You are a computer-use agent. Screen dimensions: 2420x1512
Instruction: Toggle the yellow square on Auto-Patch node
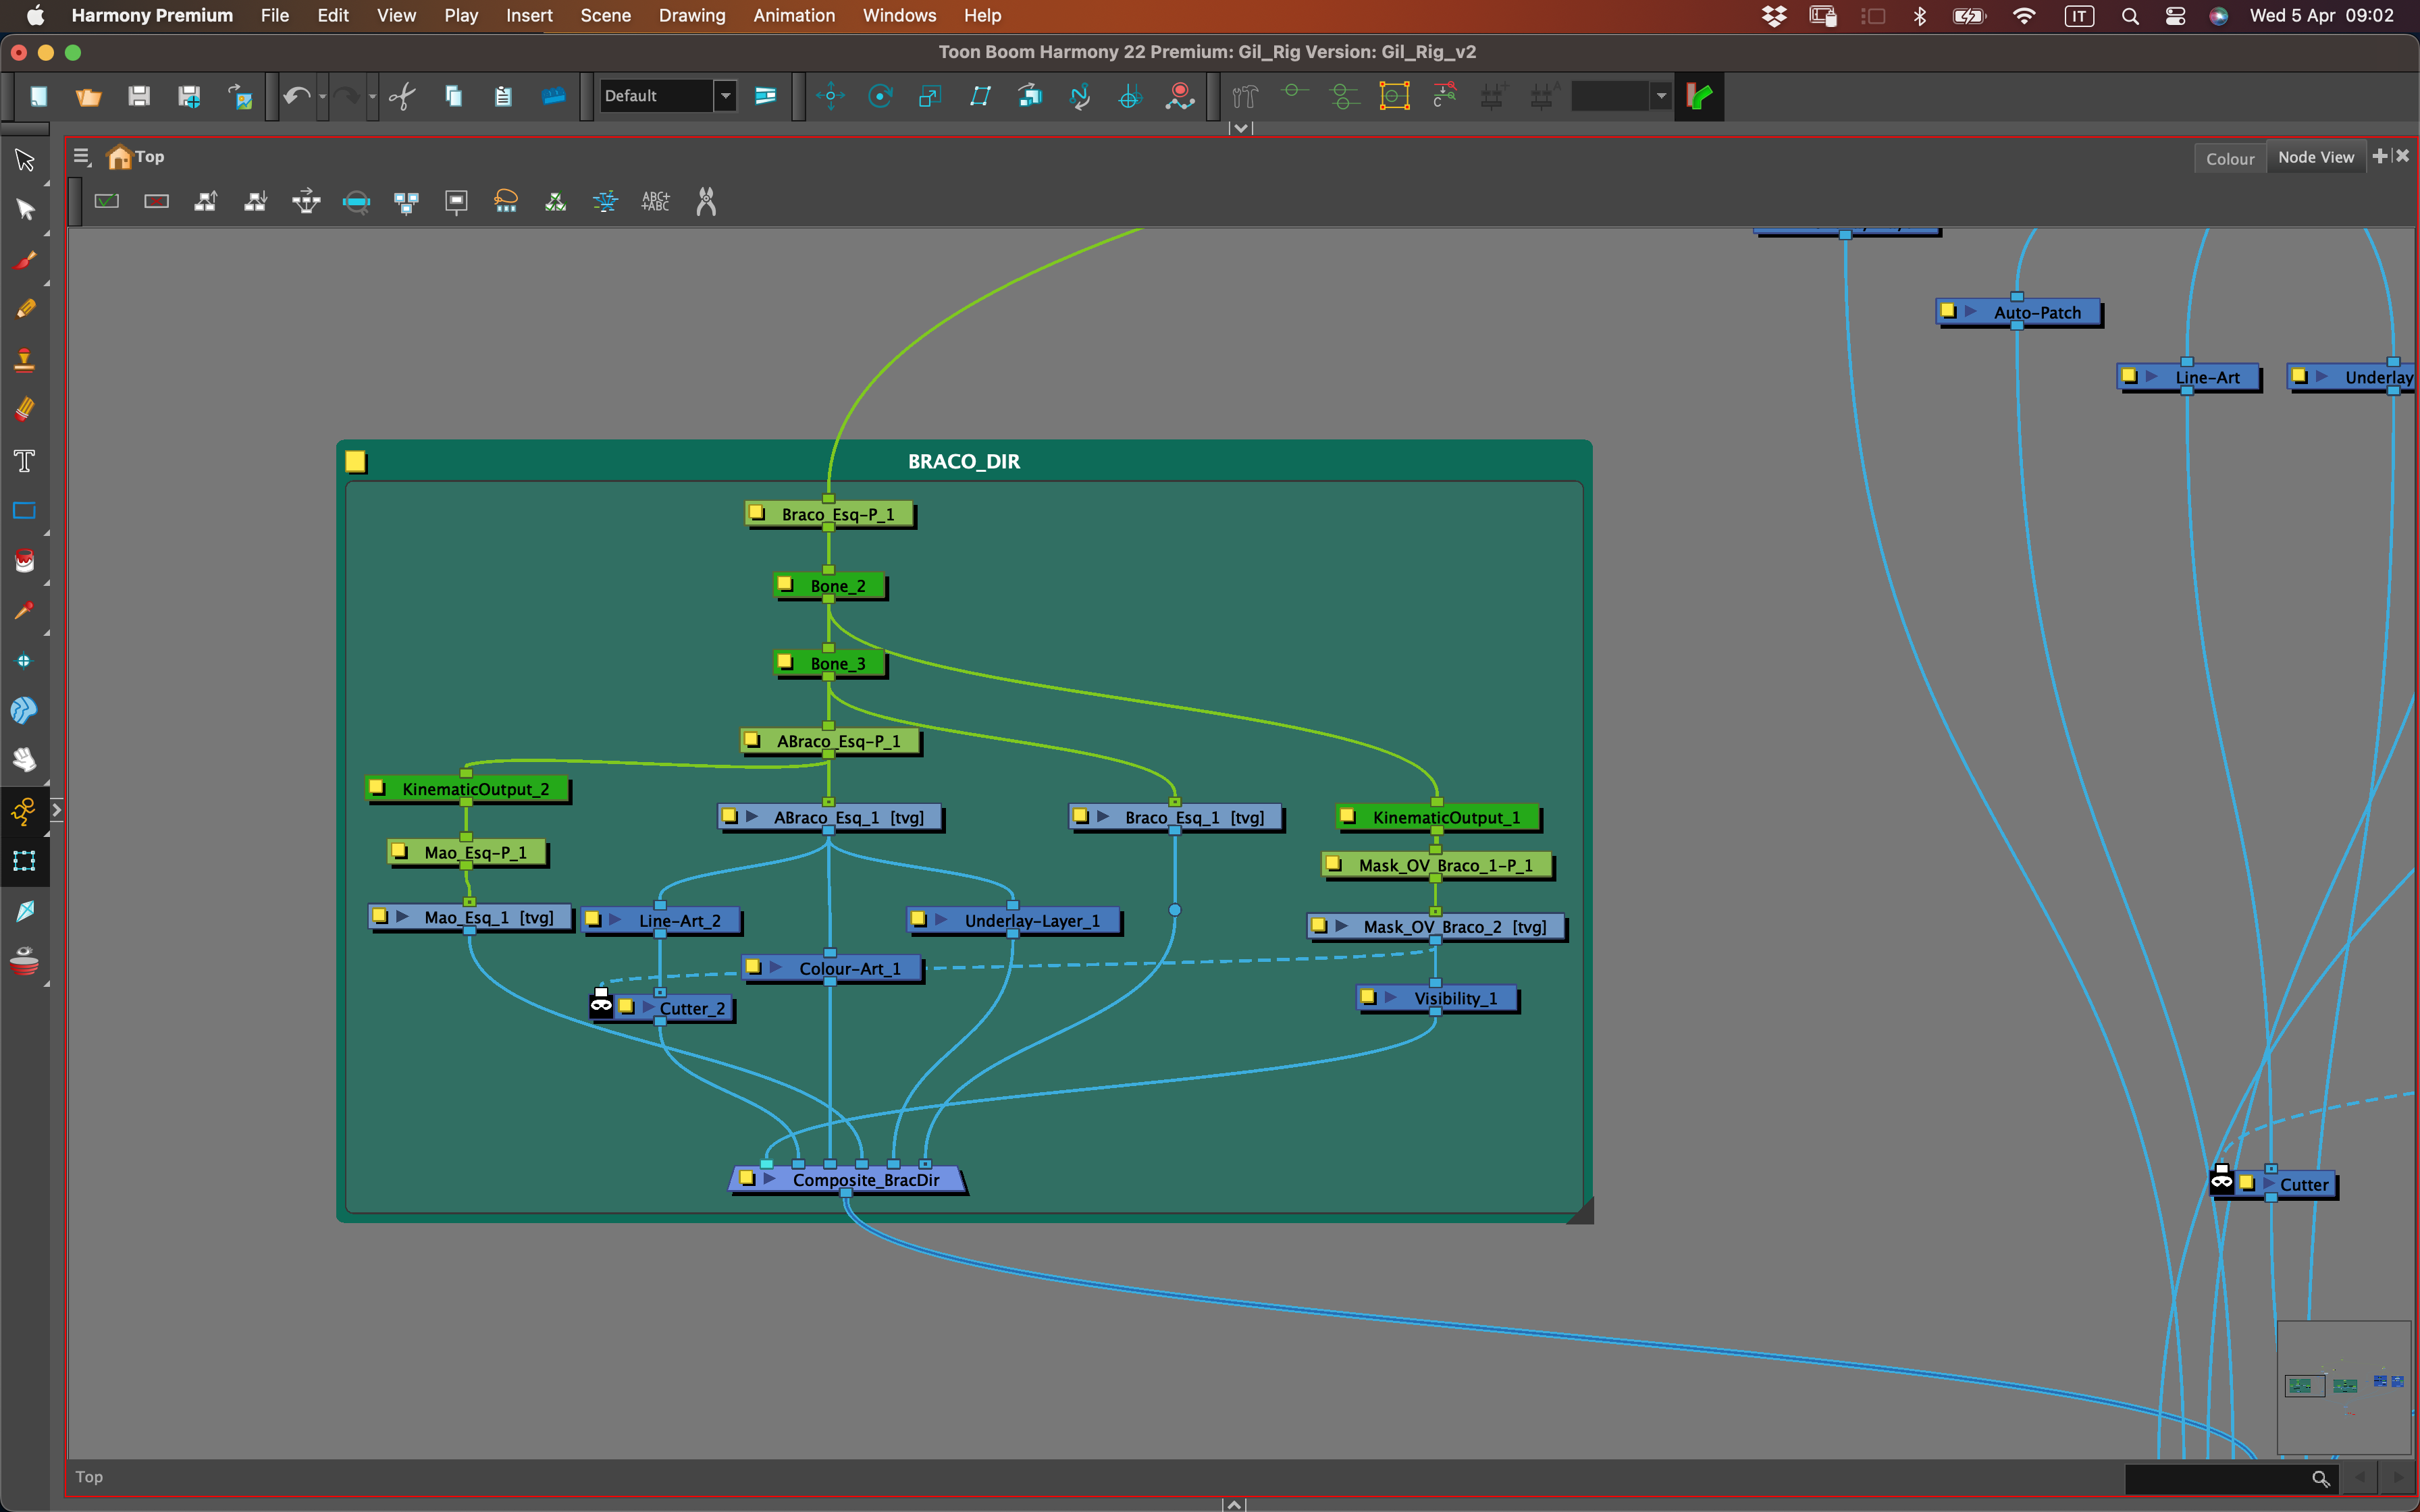tap(1948, 311)
